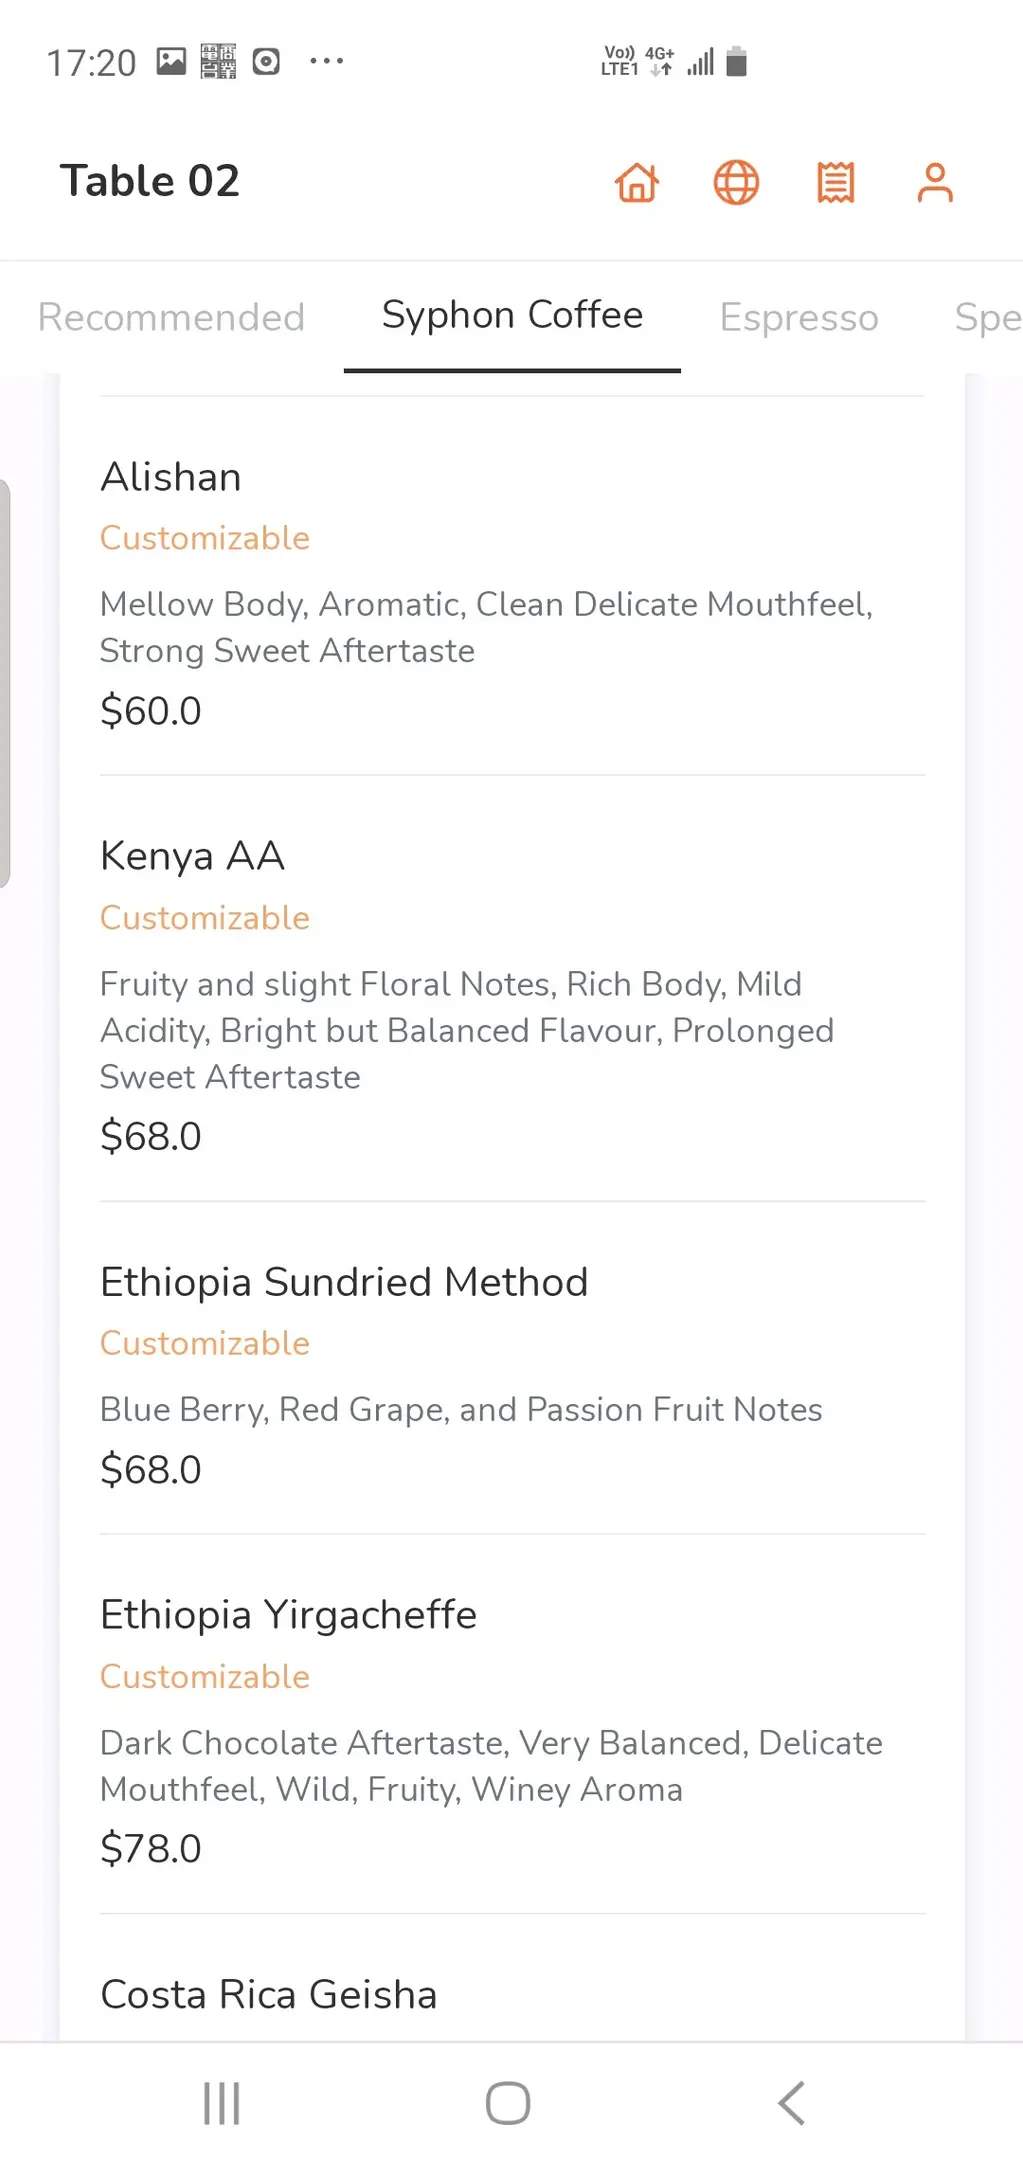
Task: Open Android recent apps button
Action: 221,2102
